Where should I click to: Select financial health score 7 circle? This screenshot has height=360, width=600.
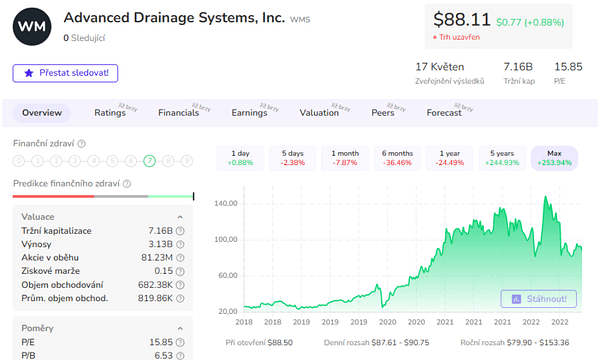coord(150,161)
